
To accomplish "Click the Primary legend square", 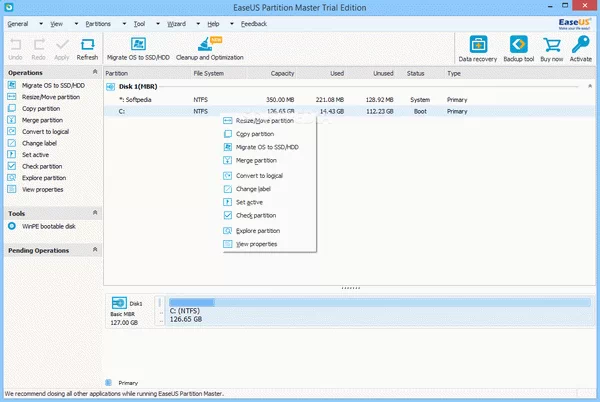I will click(x=109, y=382).
